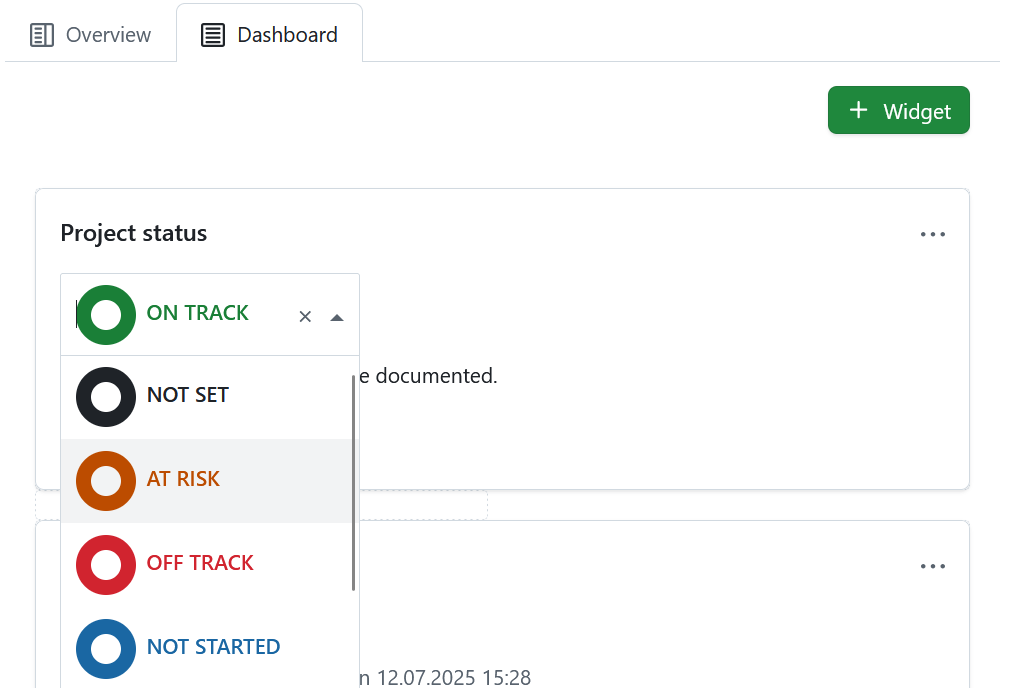Image resolution: width=1021 pixels, height=688 pixels.
Task: Click the black NOT SET status icon
Action: [105, 396]
